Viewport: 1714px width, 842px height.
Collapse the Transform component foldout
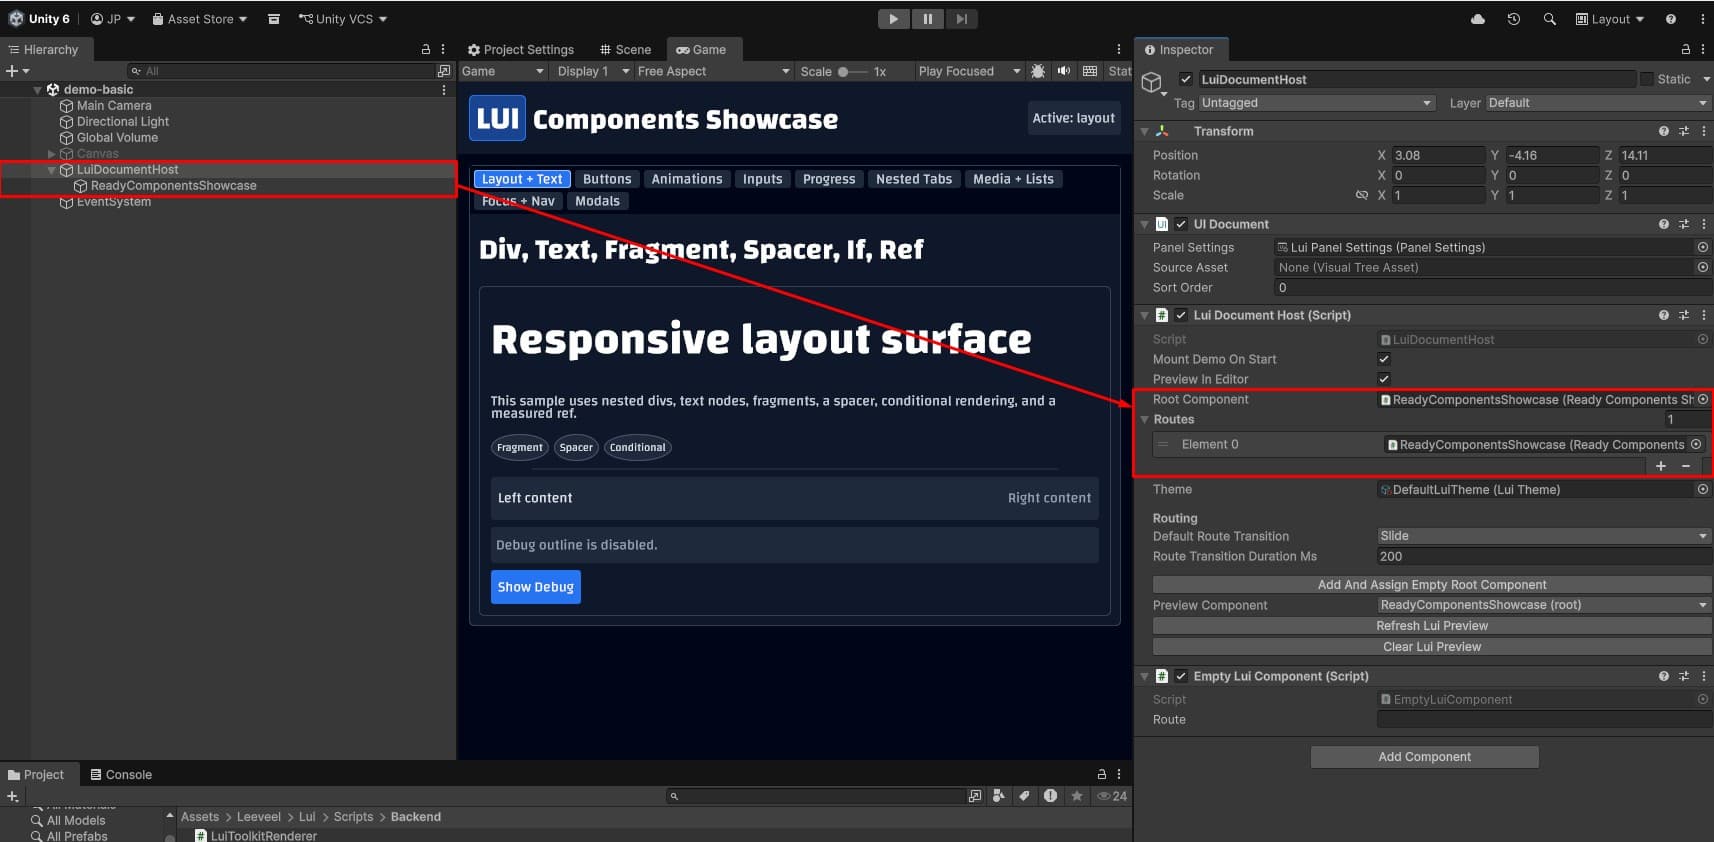(x=1145, y=131)
